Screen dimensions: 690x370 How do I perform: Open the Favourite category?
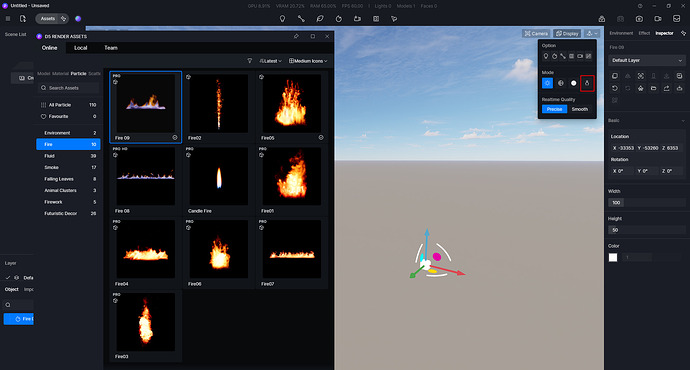(68, 117)
